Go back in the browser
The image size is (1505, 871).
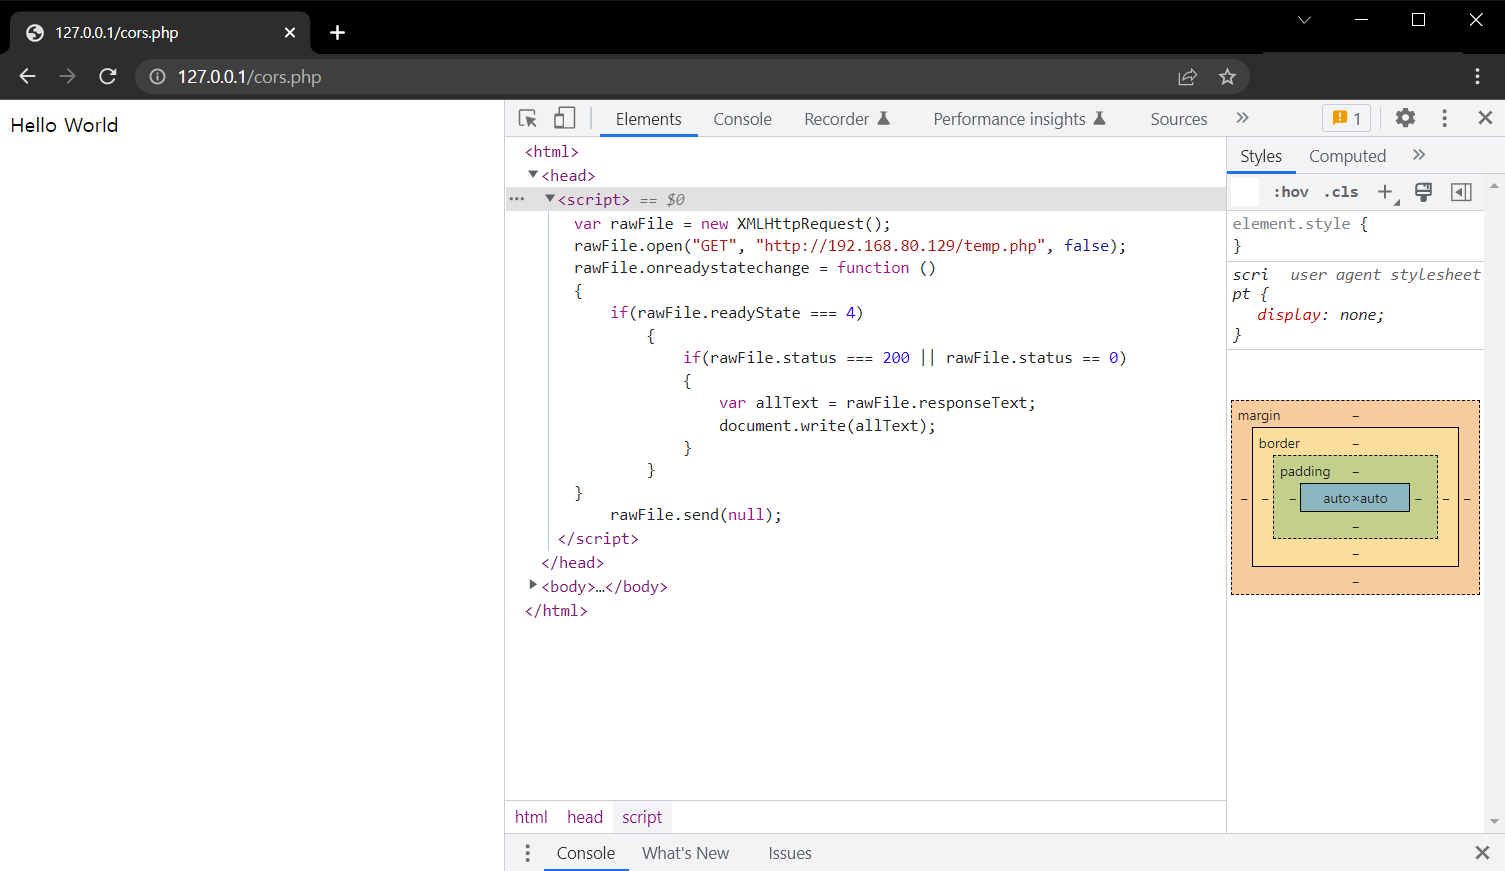(x=27, y=76)
